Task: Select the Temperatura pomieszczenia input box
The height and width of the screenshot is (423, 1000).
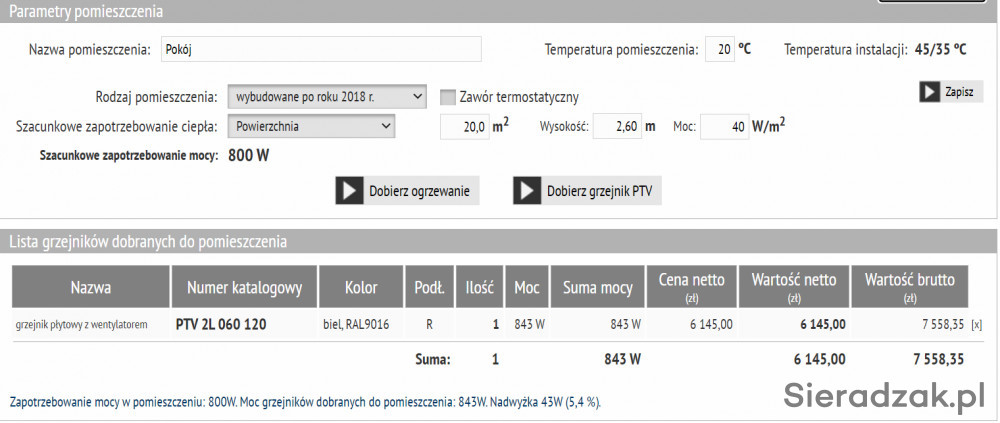Action: [719, 49]
